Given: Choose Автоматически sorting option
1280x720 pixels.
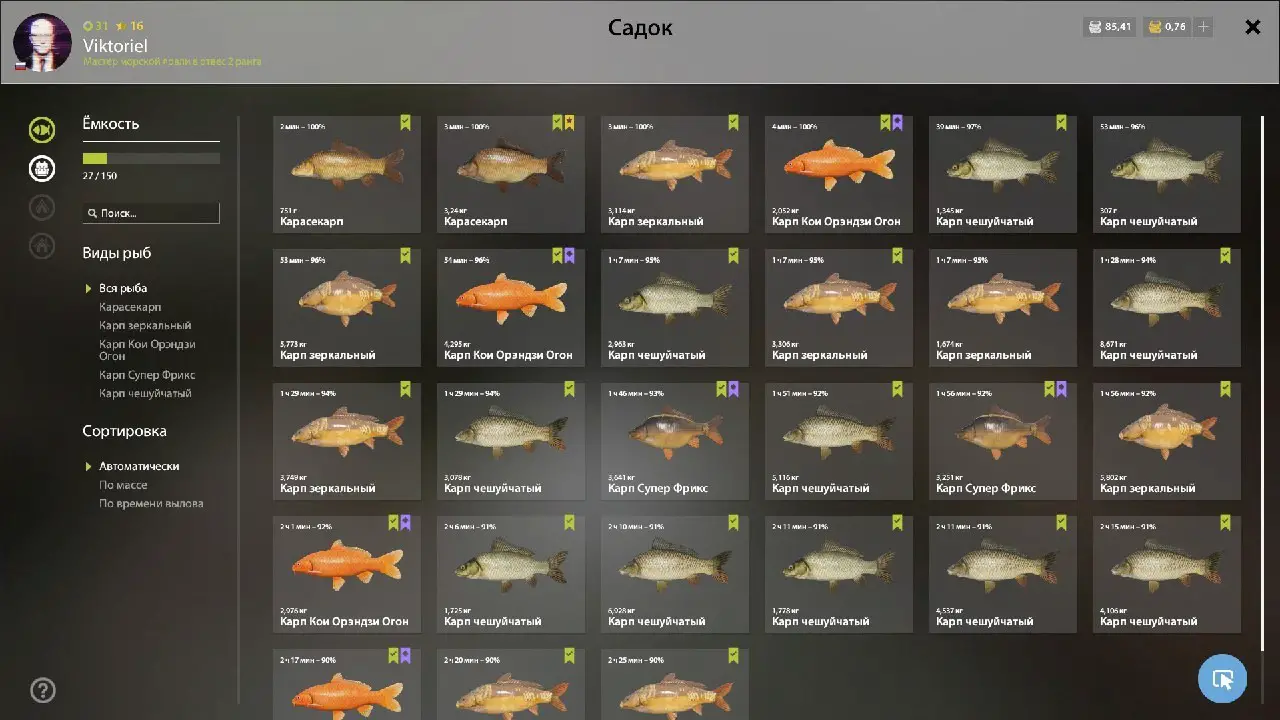Looking at the screenshot, I should point(139,466).
